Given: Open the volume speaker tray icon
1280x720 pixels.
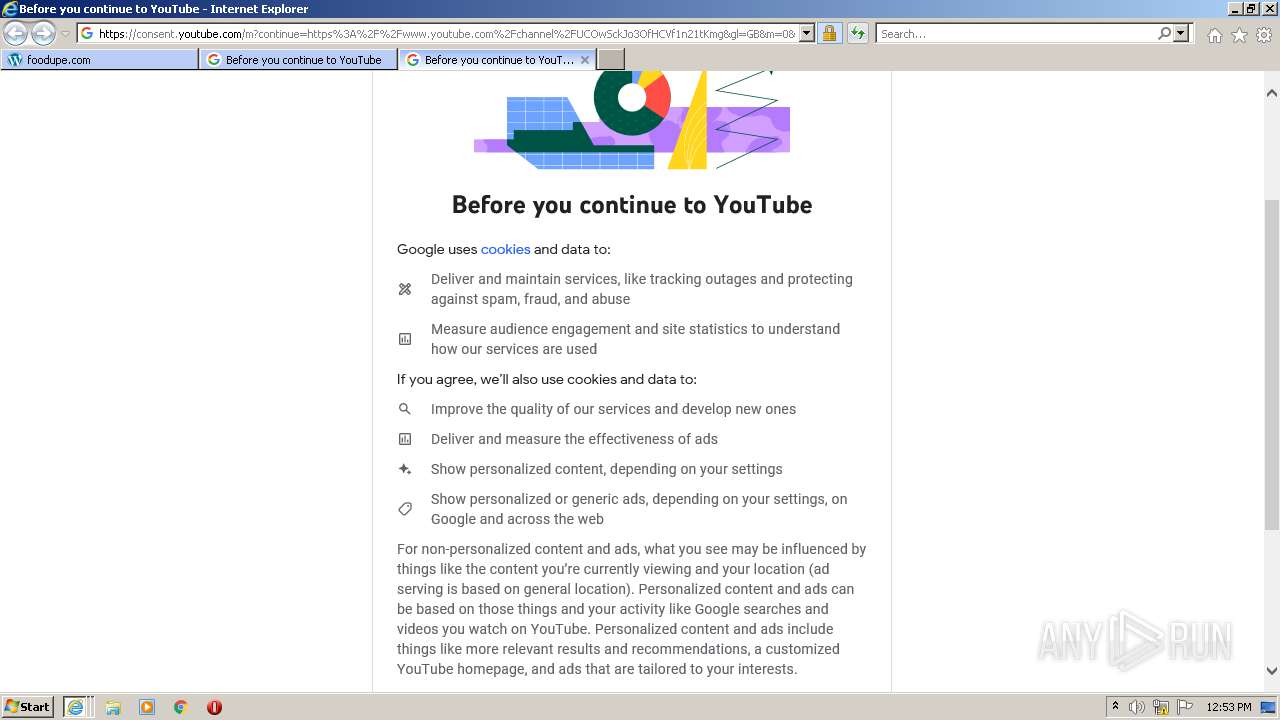Looking at the screenshot, I should (1137, 707).
